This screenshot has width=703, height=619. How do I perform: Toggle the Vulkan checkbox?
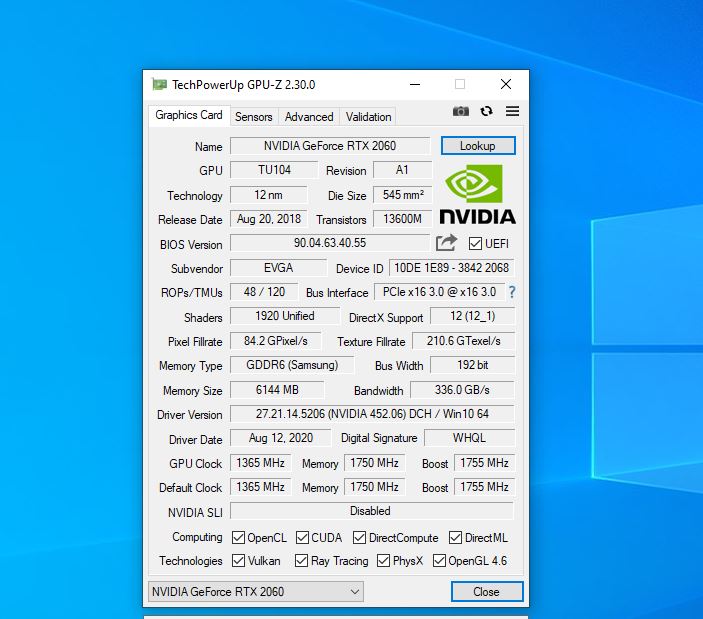tap(238, 561)
